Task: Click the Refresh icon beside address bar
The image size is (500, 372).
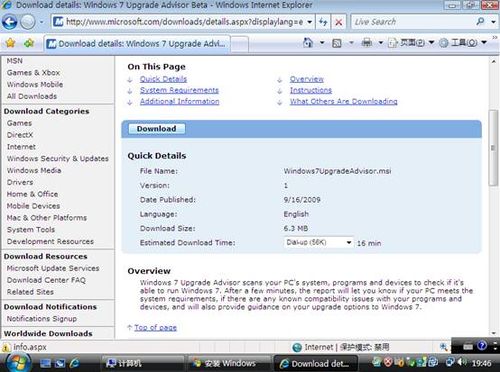Action: [x=323, y=22]
